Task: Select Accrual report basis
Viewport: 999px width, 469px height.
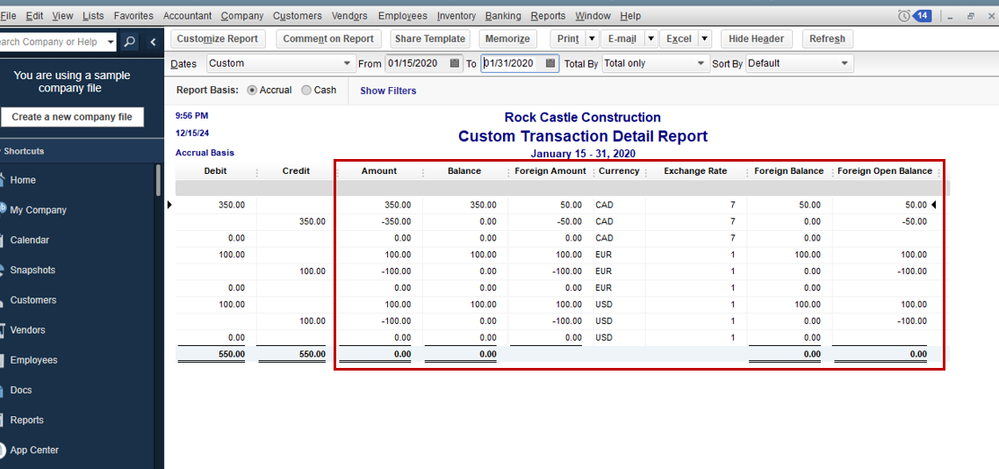Action: (x=252, y=90)
